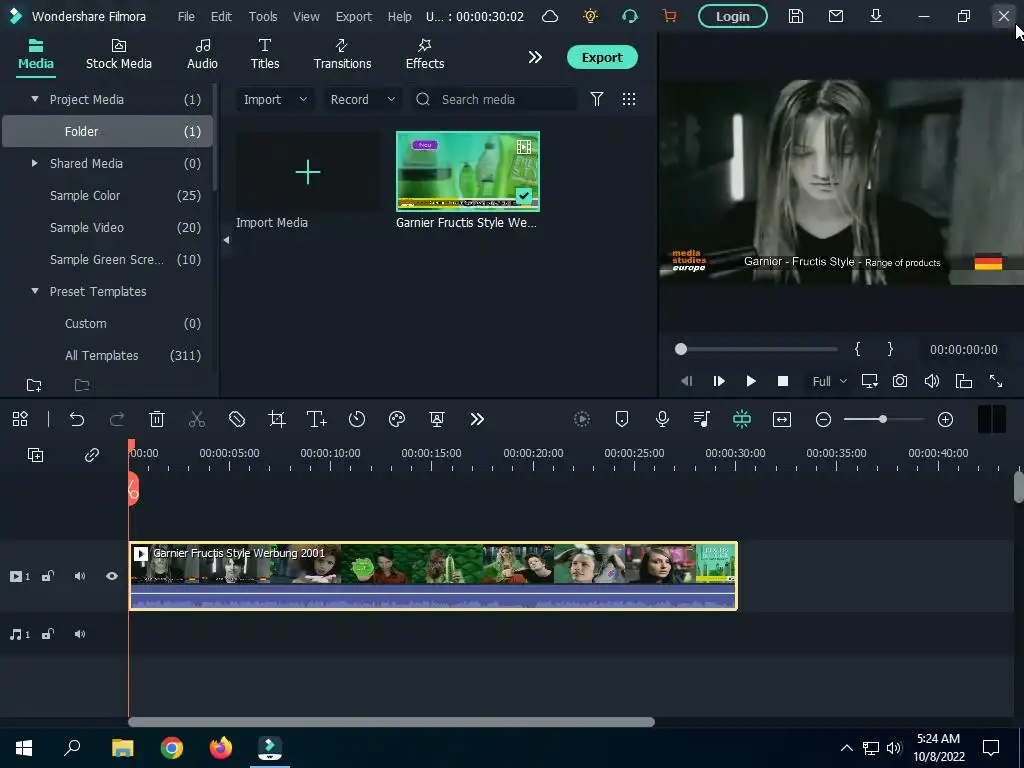
Task: Play the preview video
Action: point(751,381)
